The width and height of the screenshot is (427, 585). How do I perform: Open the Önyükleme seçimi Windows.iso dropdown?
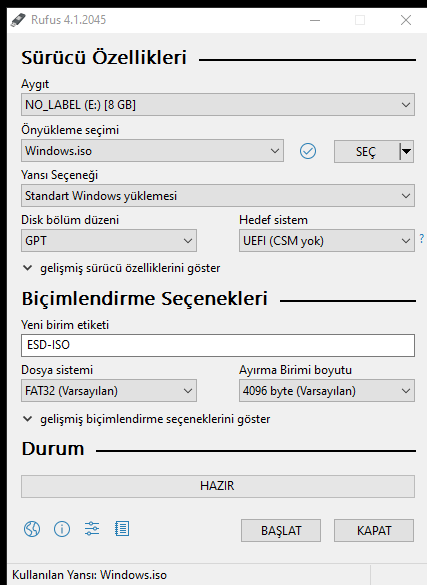pyautogui.click(x=152, y=151)
